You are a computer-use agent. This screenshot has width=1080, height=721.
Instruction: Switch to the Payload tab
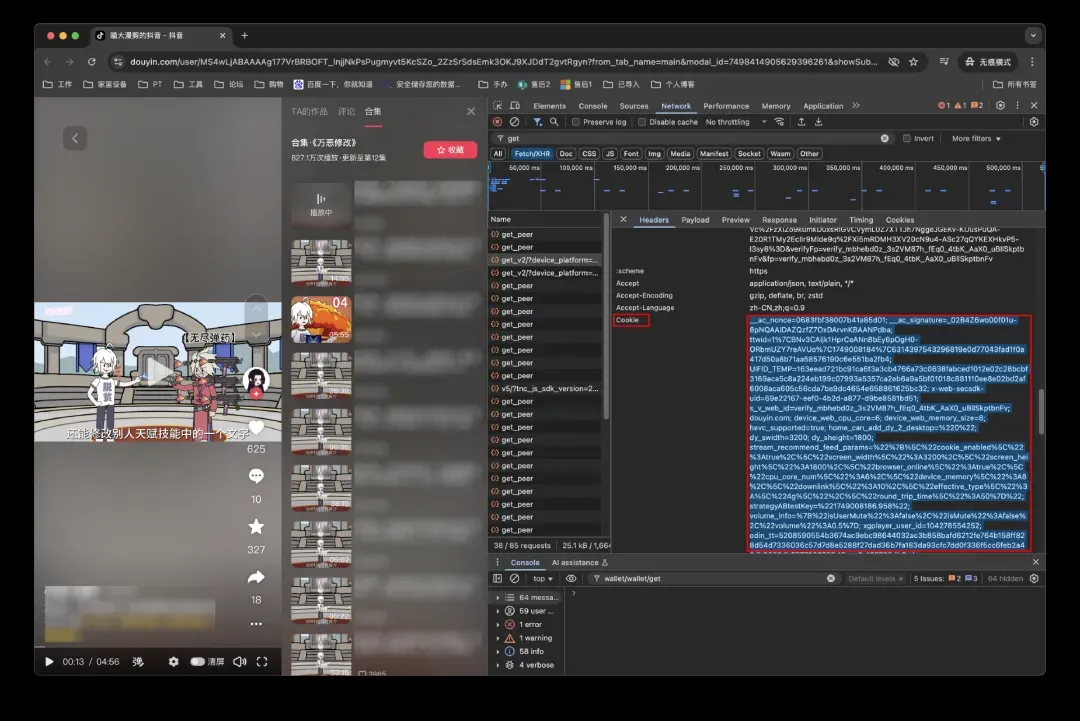695,220
